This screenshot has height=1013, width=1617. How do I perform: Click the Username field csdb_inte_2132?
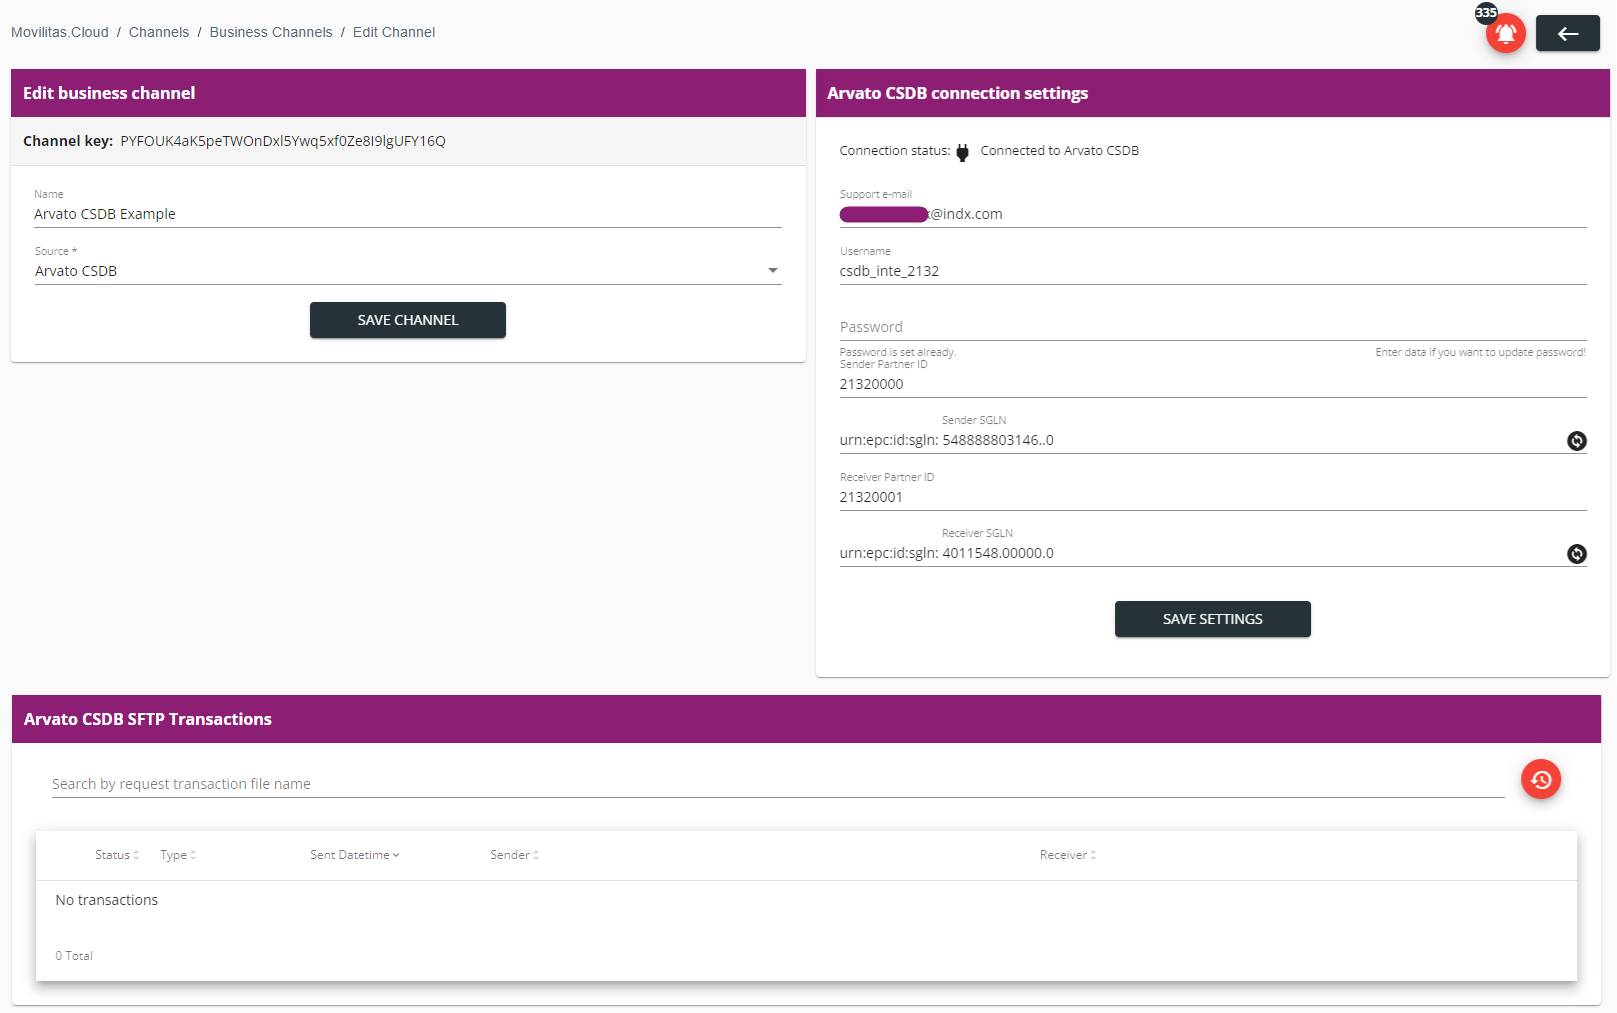coord(1213,271)
